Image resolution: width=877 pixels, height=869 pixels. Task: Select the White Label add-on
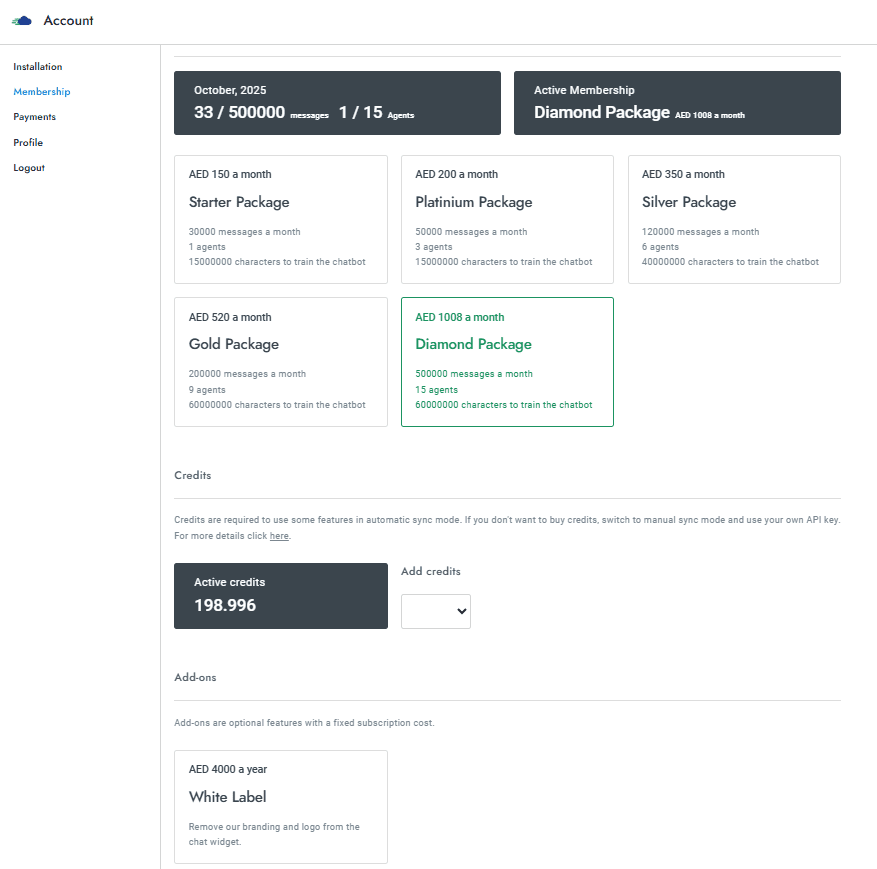click(x=280, y=806)
